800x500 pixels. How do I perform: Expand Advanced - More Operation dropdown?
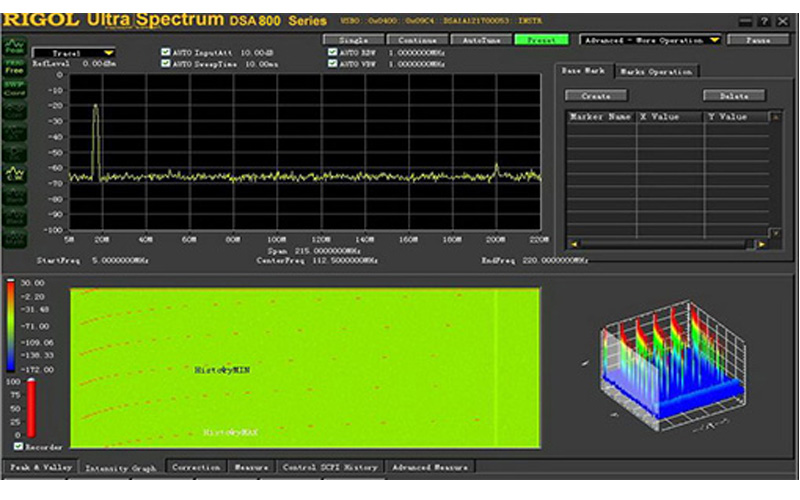[651, 40]
